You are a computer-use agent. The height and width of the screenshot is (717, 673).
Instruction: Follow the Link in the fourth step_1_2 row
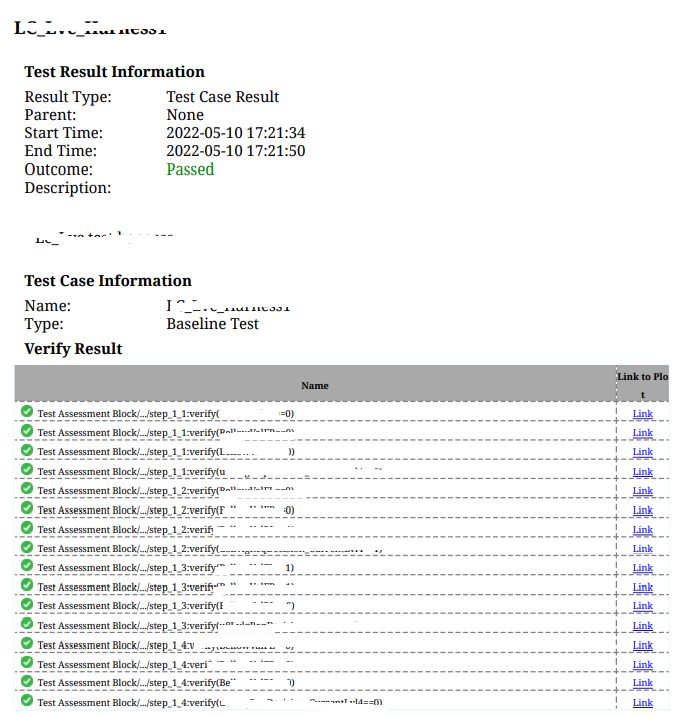(642, 549)
